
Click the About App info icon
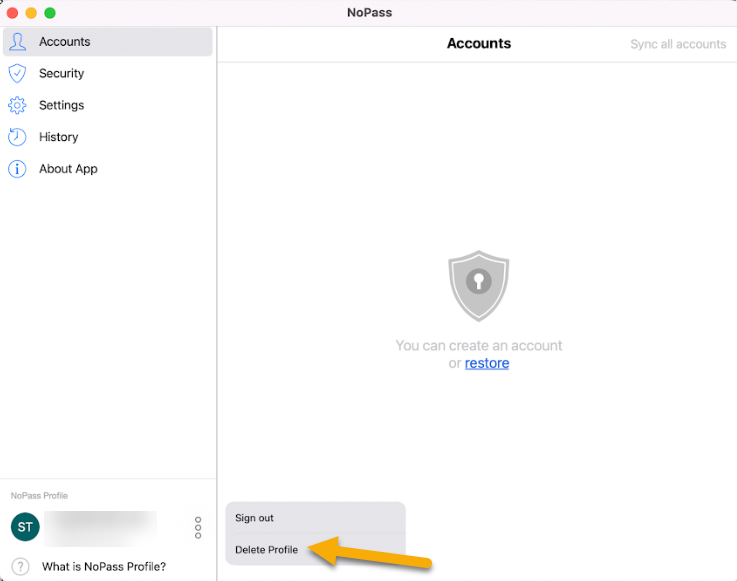pyautogui.click(x=17, y=169)
